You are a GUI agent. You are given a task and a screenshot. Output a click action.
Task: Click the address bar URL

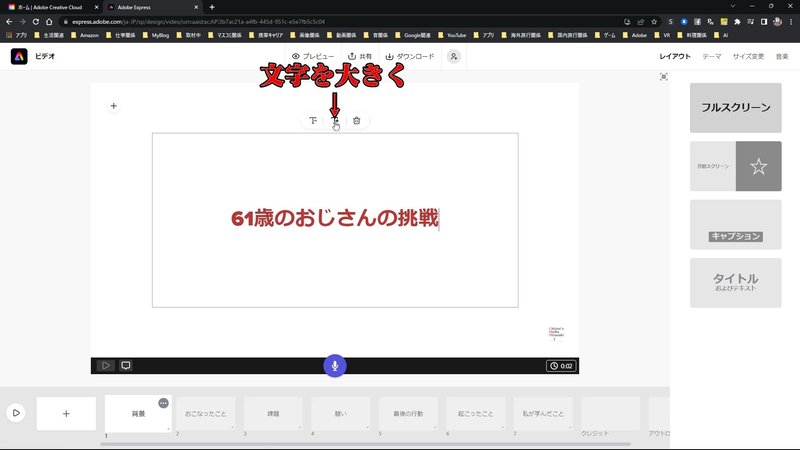pos(198,22)
